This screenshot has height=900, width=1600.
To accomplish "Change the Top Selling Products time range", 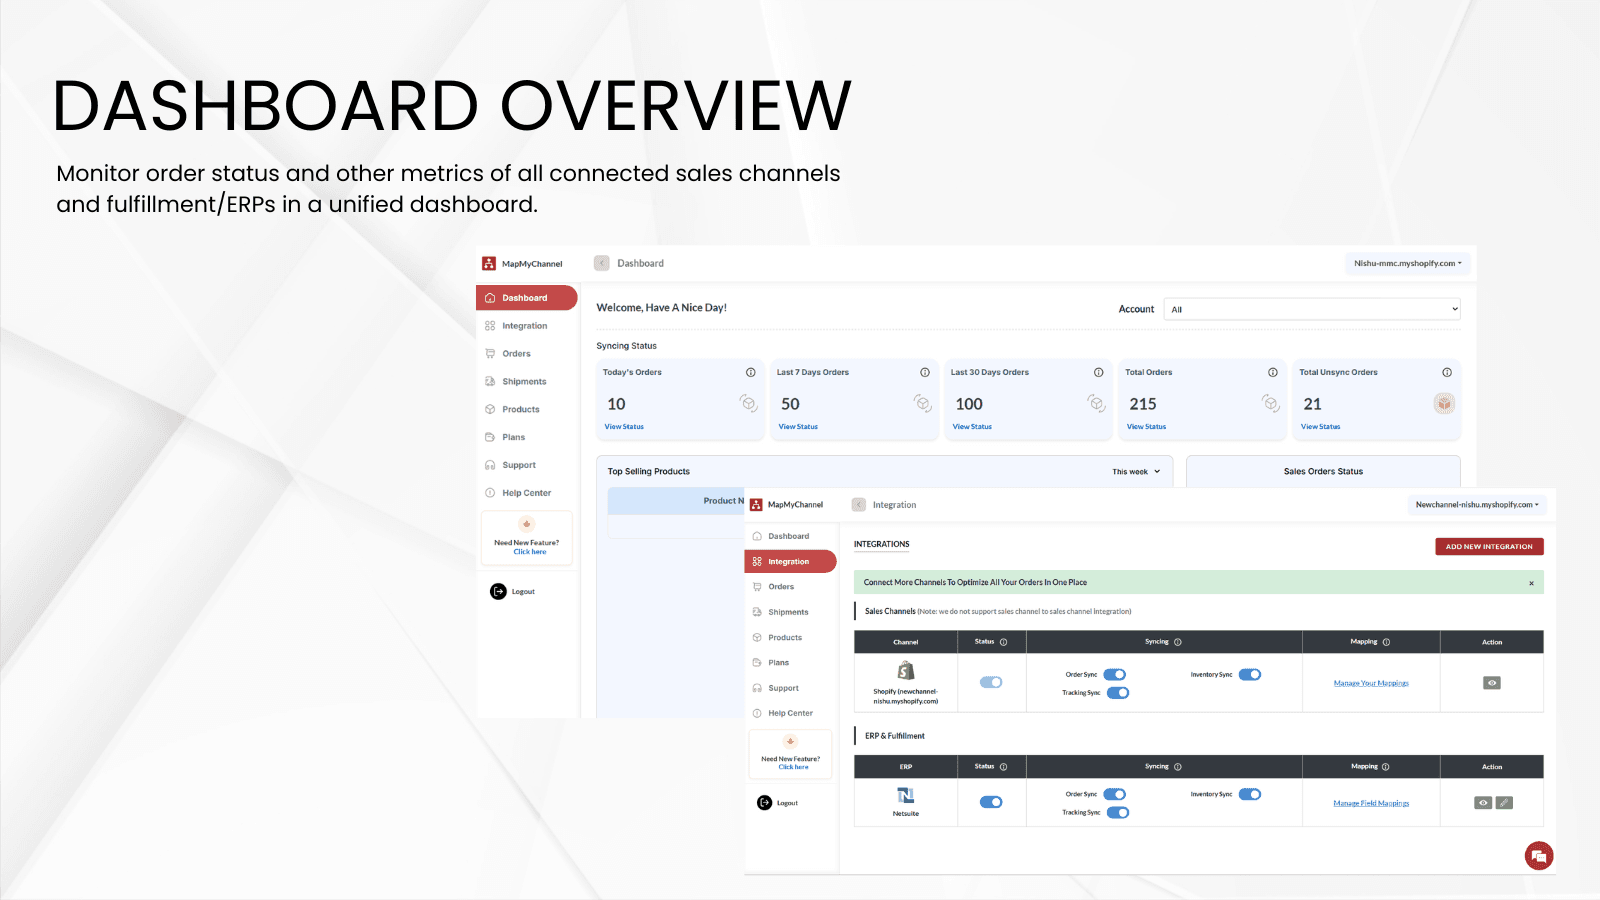I will pyautogui.click(x=1136, y=471).
